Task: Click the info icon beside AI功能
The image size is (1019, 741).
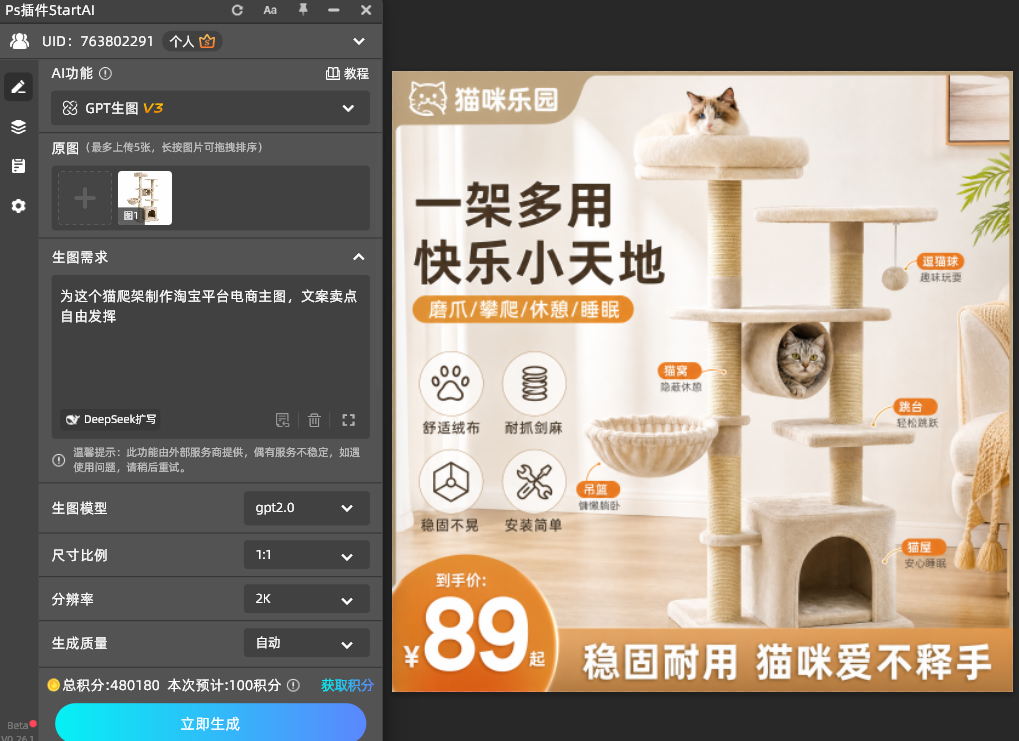Action: (105, 73)
